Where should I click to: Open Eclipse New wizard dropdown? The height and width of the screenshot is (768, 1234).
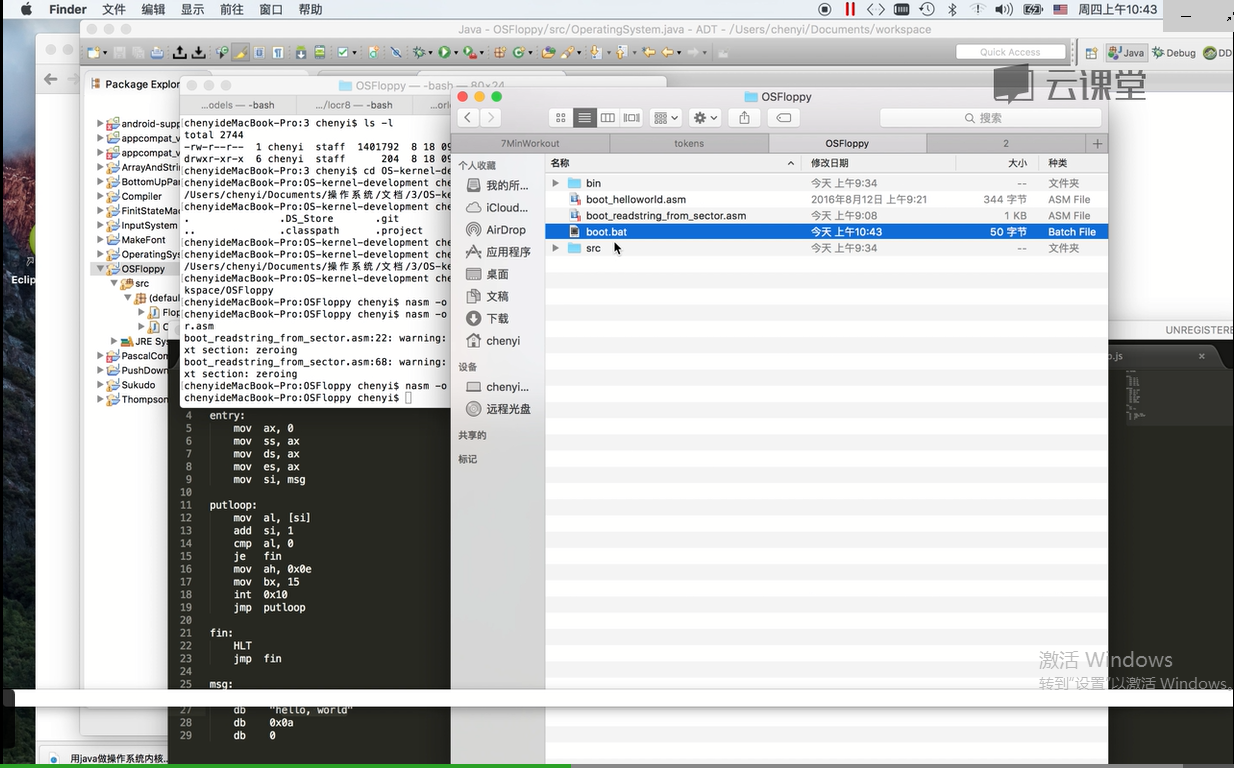pos(104,53)
